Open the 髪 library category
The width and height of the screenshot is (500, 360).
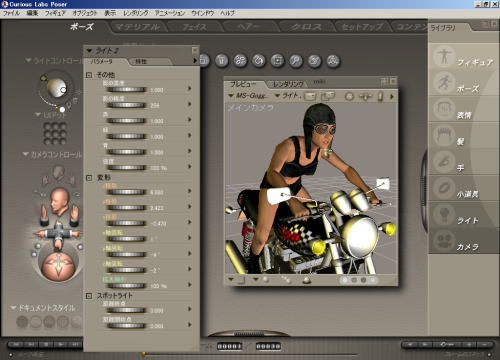click(x=463, y=136)
